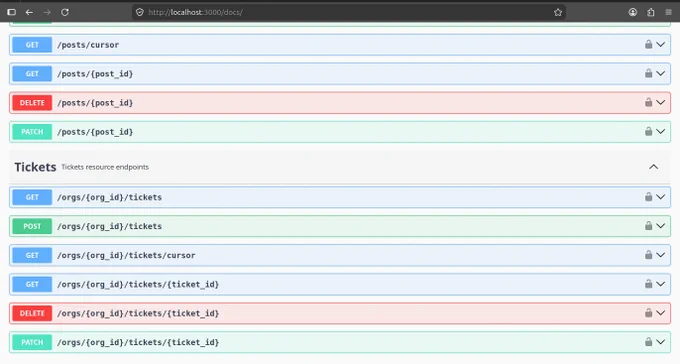Bookmark this page with the star icon

coord(558,12)
